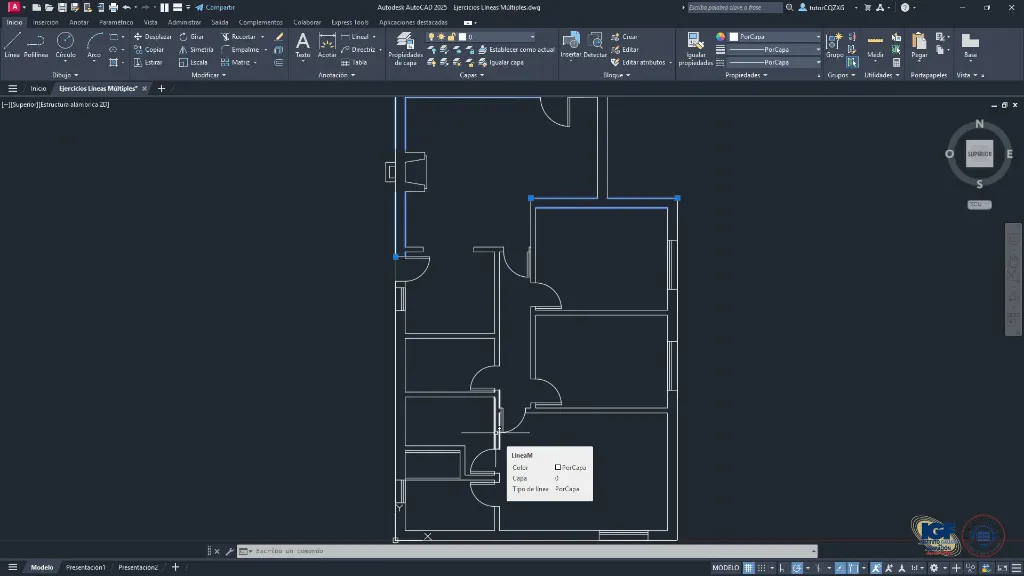Click the Crear block button
Image resolution: width=1024 pixels, height=576 pixels.
pos(624,37)
